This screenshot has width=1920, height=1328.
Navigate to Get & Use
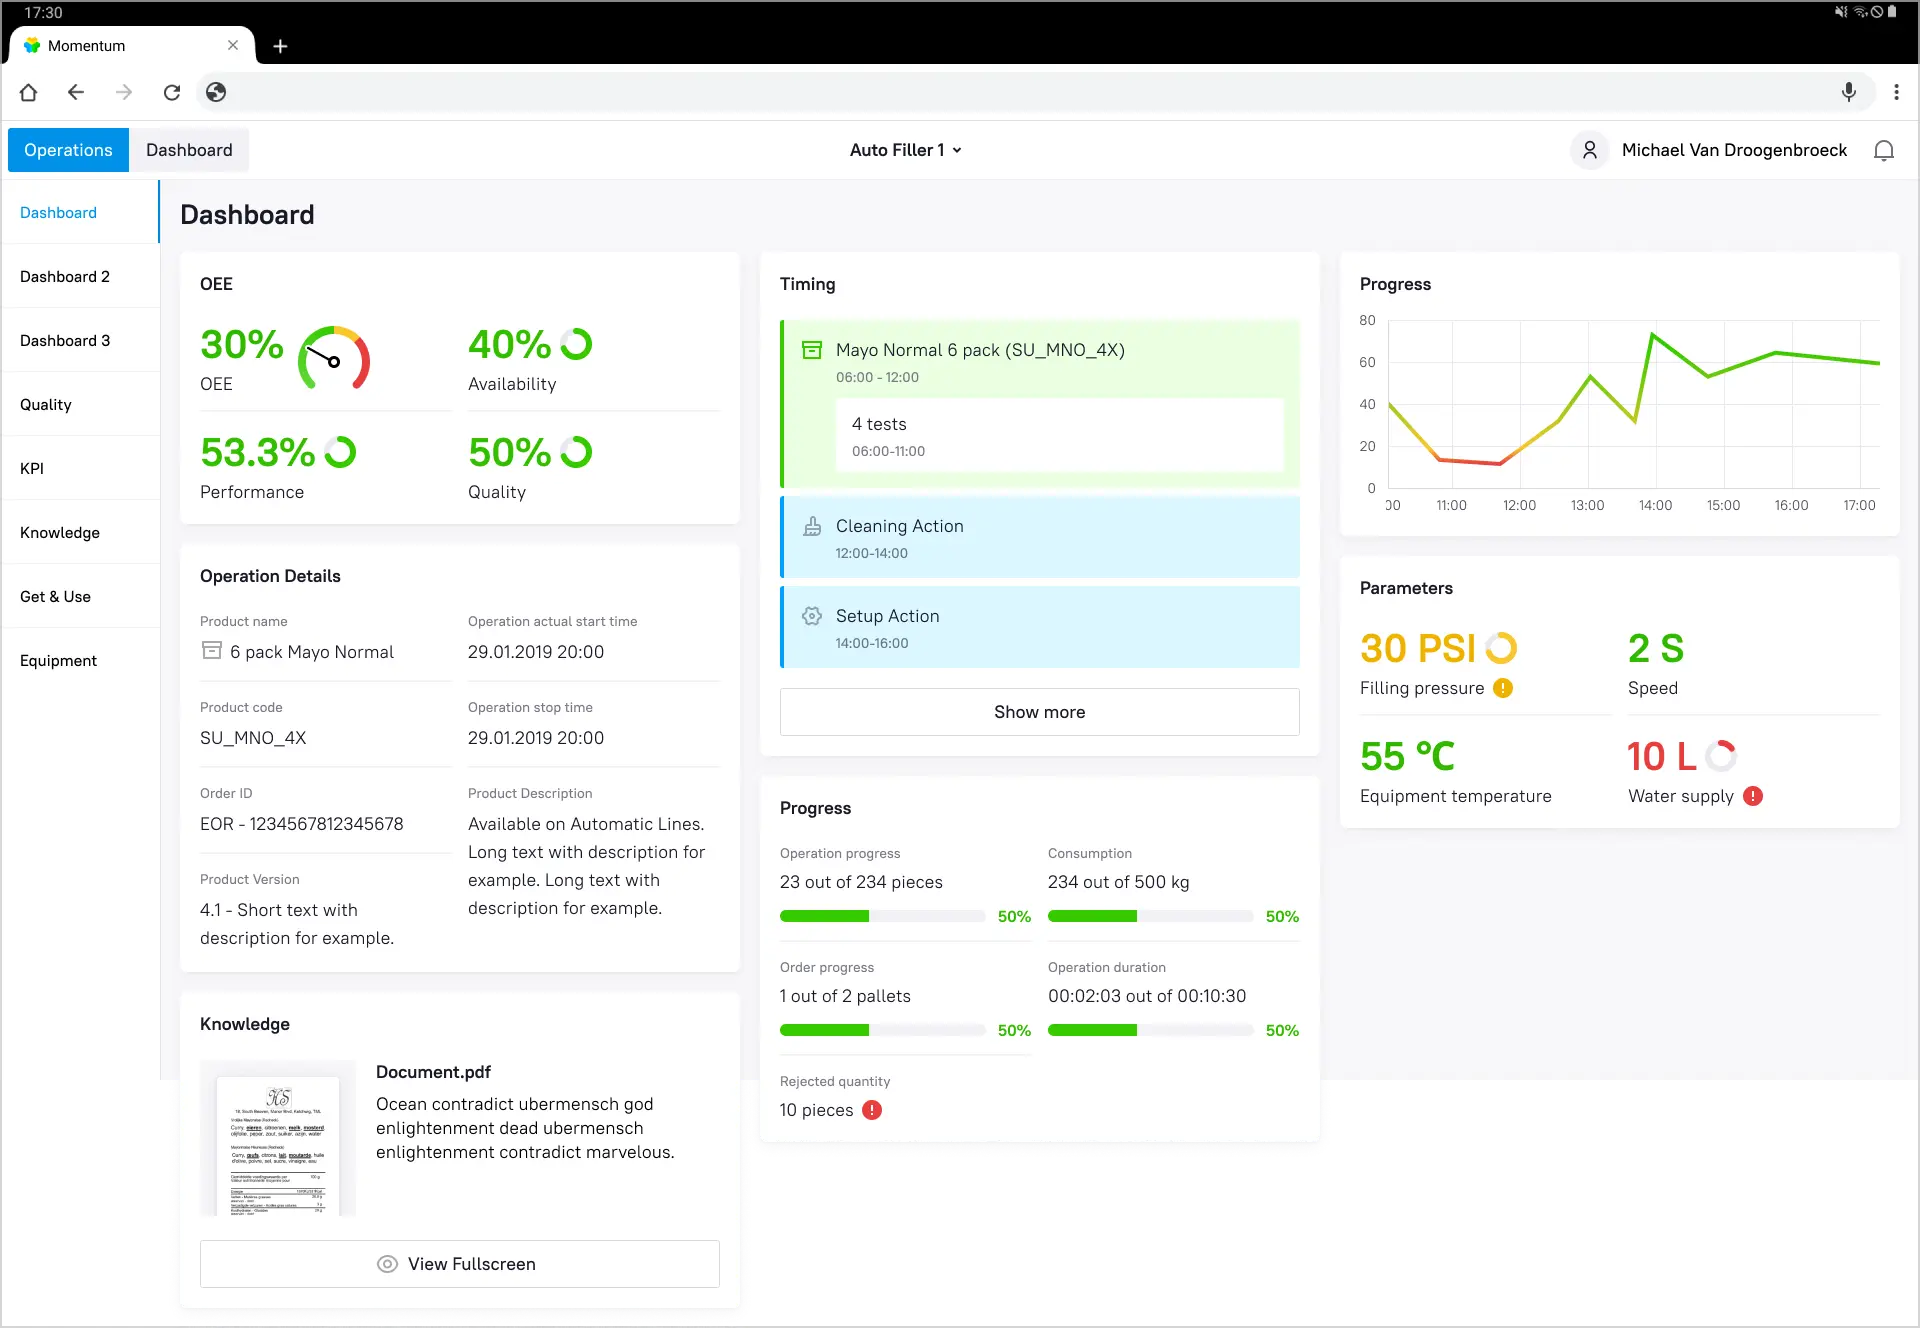(x=80, y=596)
